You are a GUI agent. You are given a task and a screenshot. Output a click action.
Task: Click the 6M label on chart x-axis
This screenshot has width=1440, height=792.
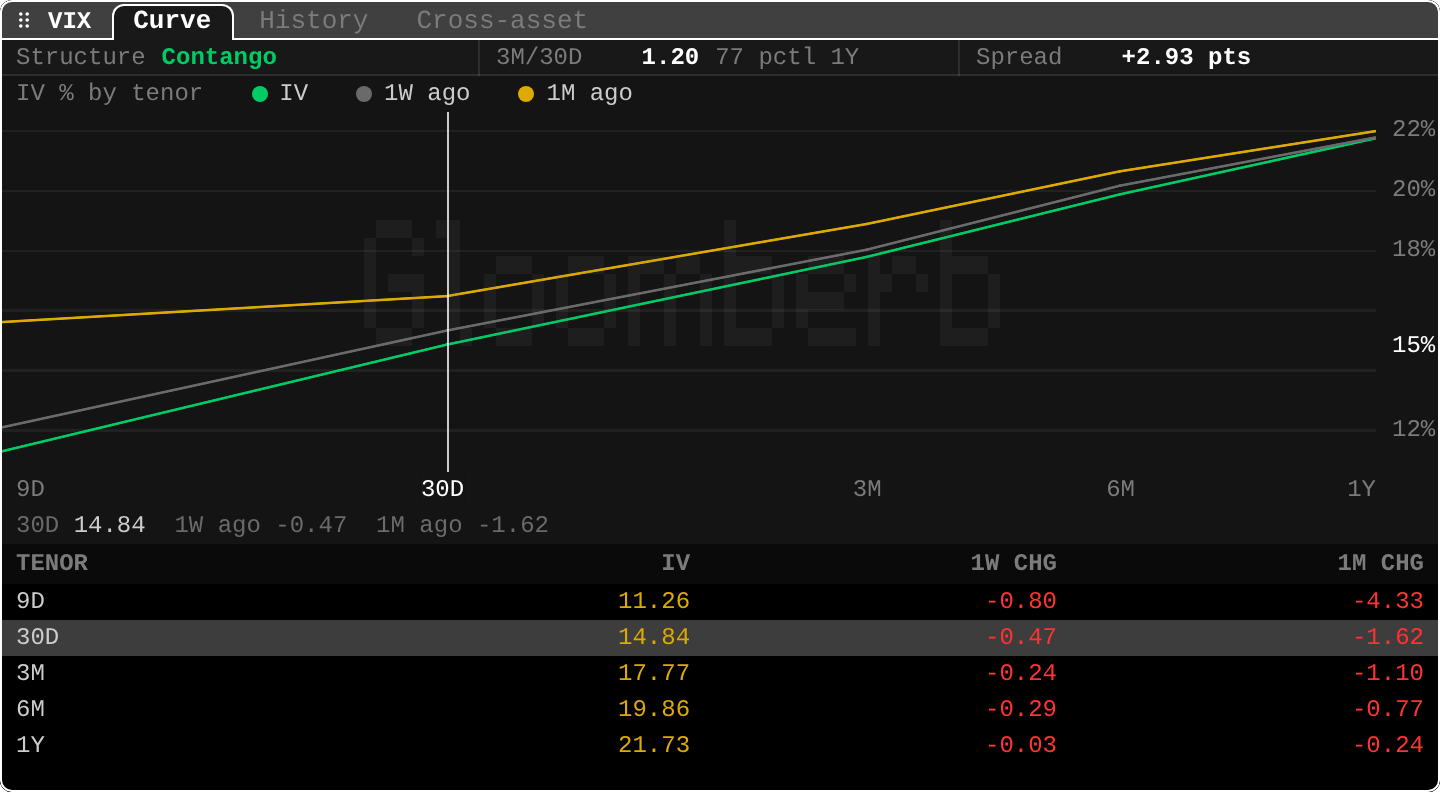click(1120, 489)
